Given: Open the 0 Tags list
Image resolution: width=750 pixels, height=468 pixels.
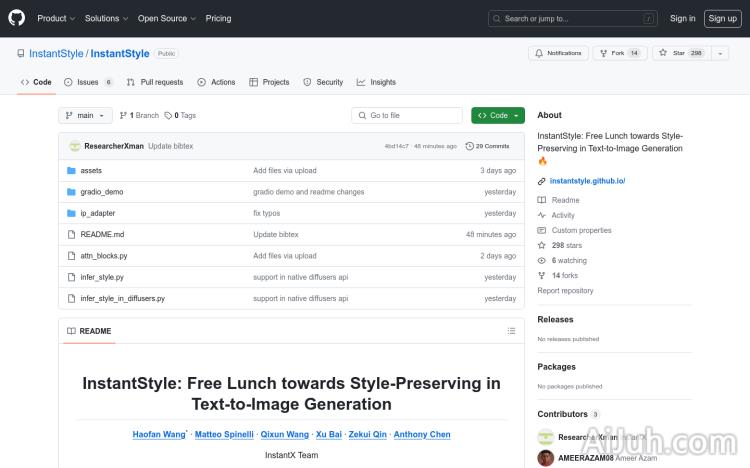Looking at the screenshot, I should 181,116.
